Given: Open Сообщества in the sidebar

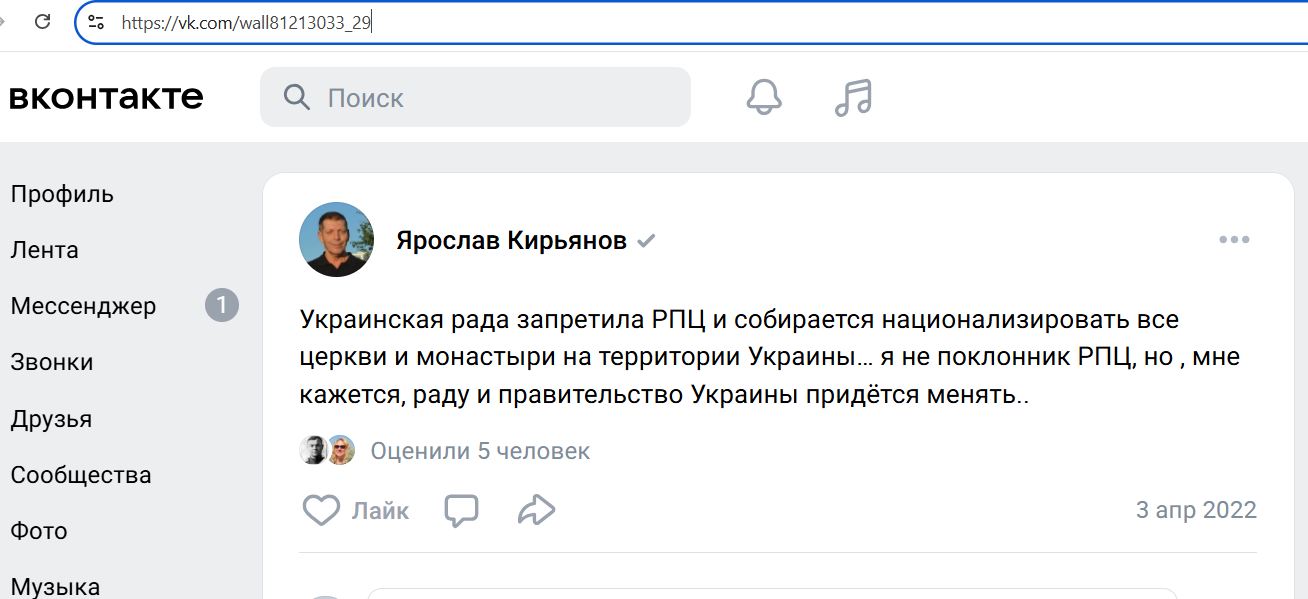Looking at the screenshot, I should [x=81, y=474].
